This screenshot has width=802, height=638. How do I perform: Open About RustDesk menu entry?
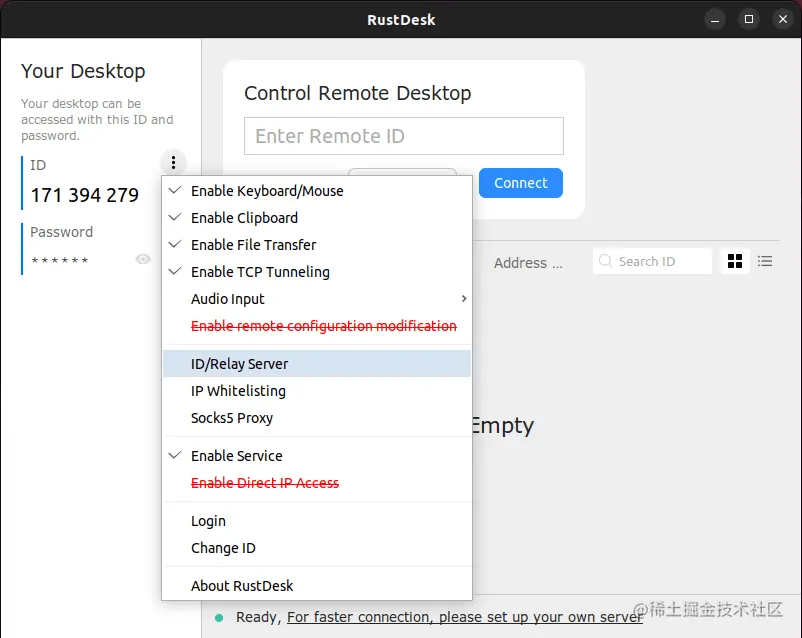(317, 586)
